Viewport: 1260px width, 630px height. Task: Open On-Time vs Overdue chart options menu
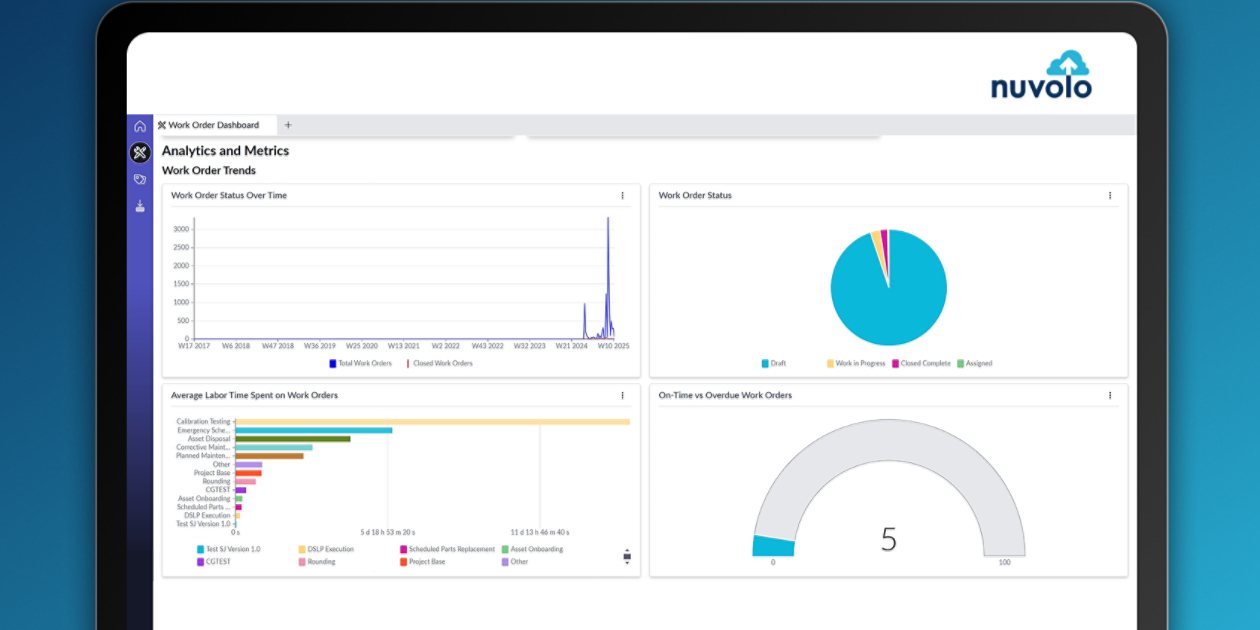pyautogui.click(x=1109, y=396)
